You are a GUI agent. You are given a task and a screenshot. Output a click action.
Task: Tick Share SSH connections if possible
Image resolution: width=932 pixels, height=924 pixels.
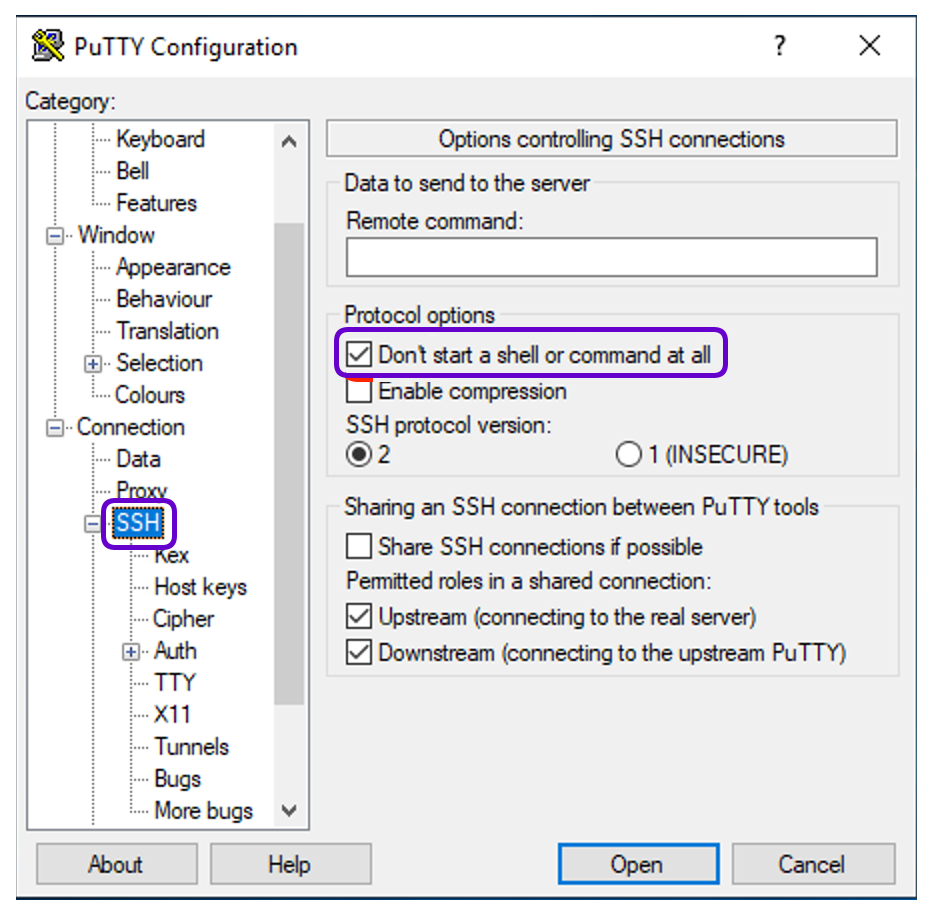pyautogui.click(x=358, y=547)
